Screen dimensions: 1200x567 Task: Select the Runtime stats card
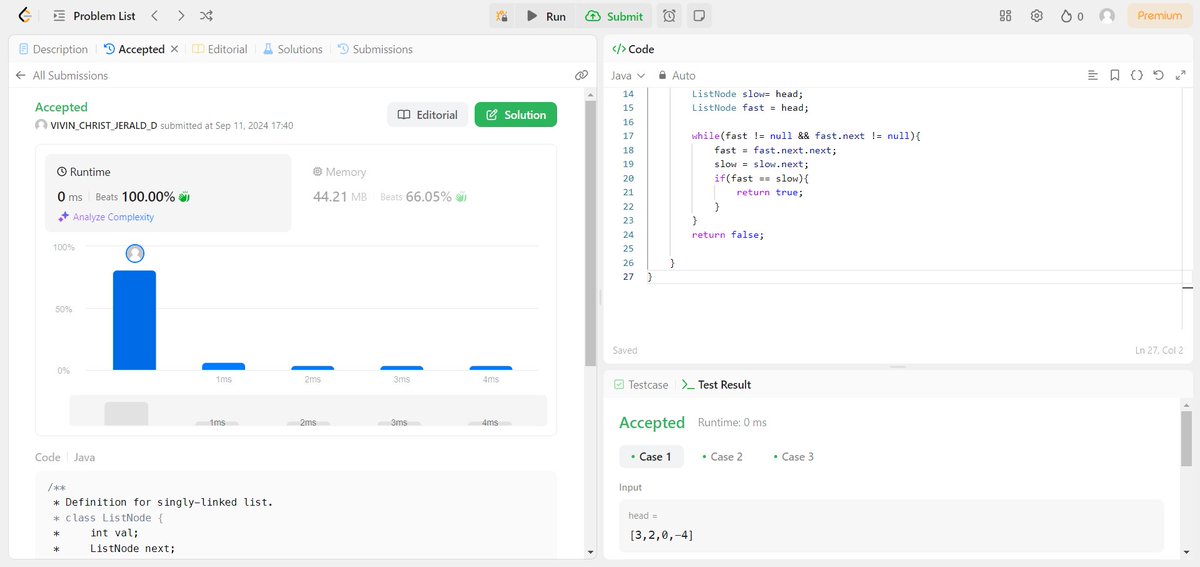click(168, 193)
